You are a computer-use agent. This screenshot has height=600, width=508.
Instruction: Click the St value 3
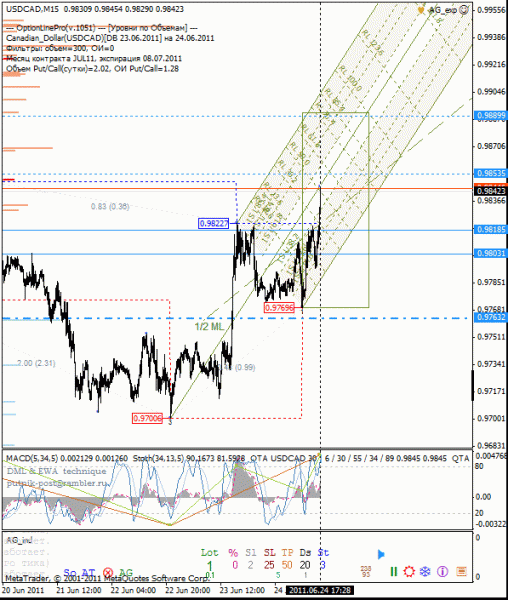tap(323, 565)
